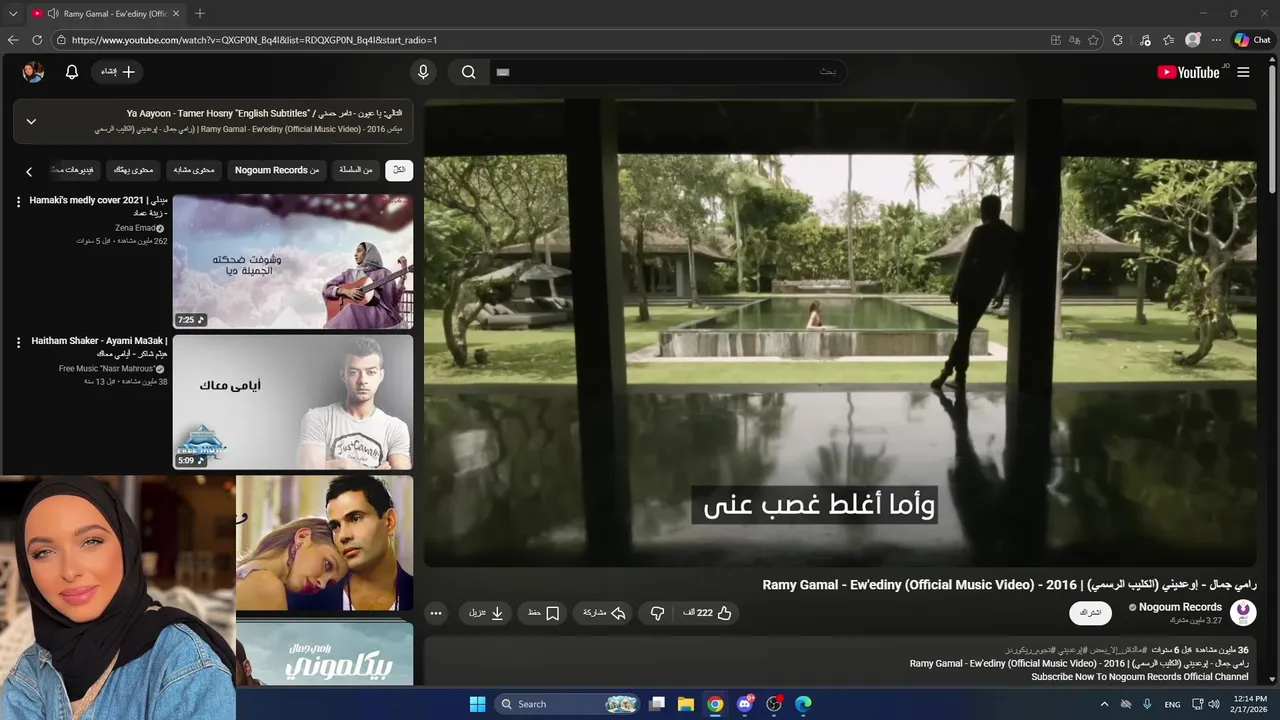Screen dimensions: 1280x720
Task: Mute the tab via speaker icon
Action: pos(52,14)
